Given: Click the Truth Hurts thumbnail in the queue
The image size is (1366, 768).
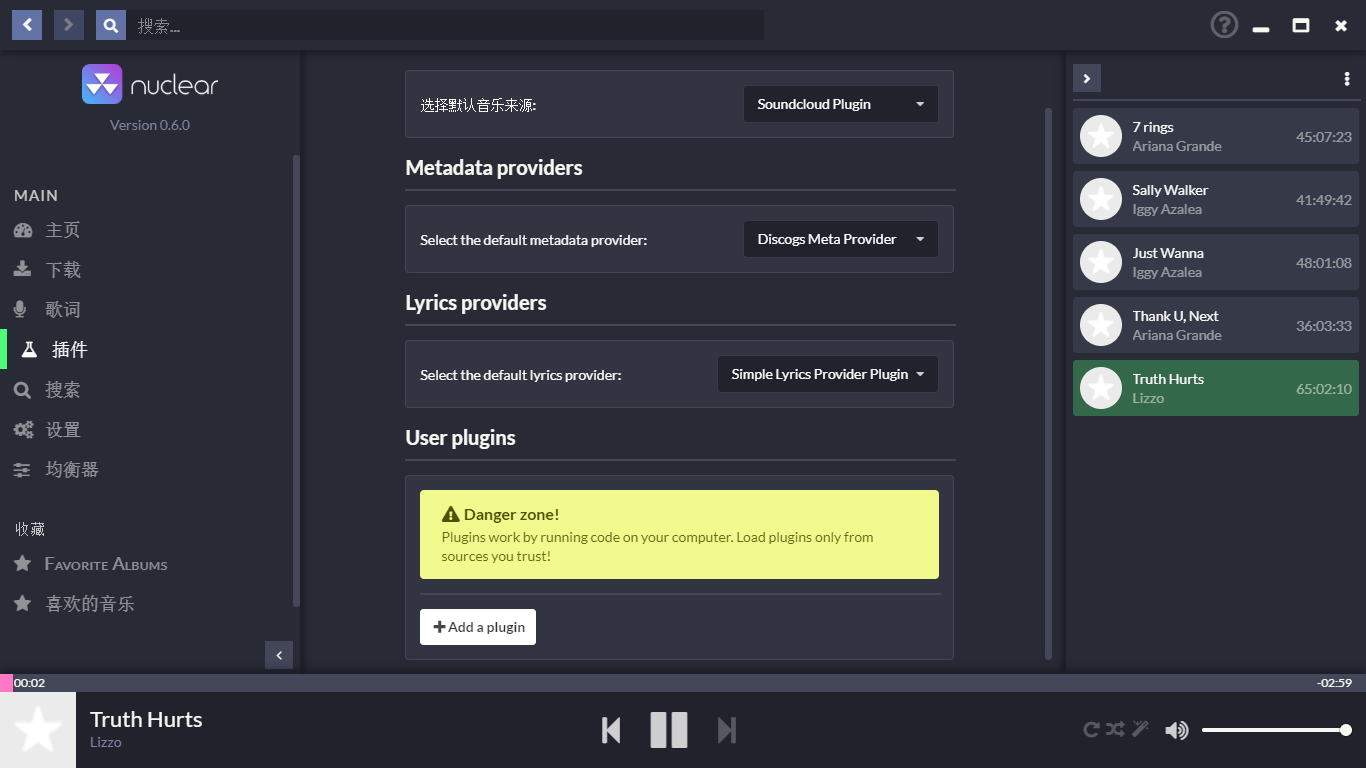Looking at the screenshot, I should 1101,388.
